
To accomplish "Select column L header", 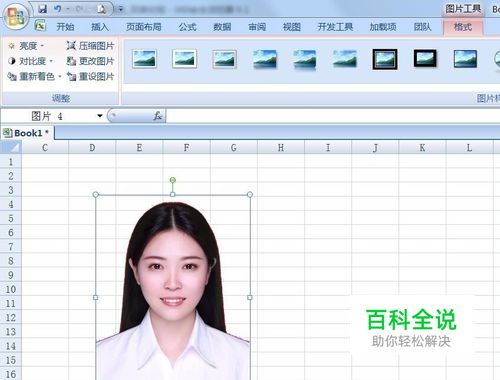I will click(x=469, y=147).
